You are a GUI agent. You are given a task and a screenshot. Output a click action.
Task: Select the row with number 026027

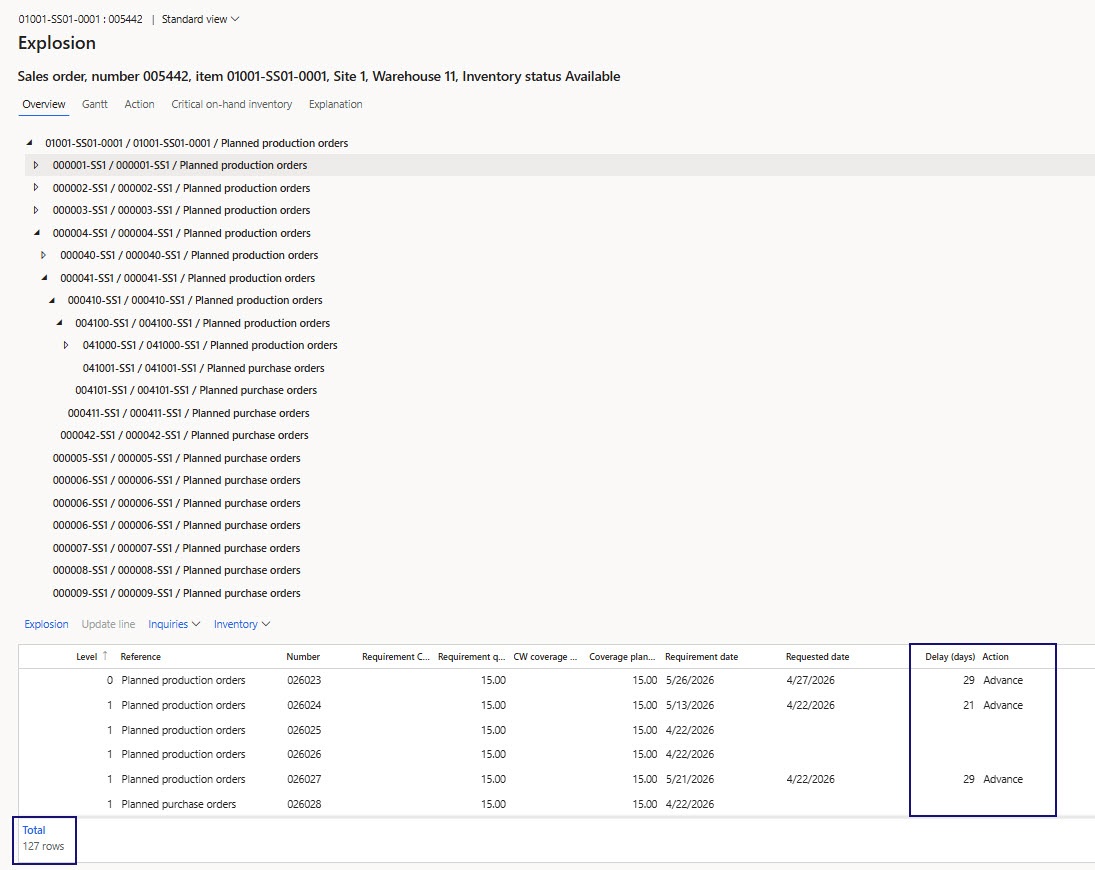303,779
